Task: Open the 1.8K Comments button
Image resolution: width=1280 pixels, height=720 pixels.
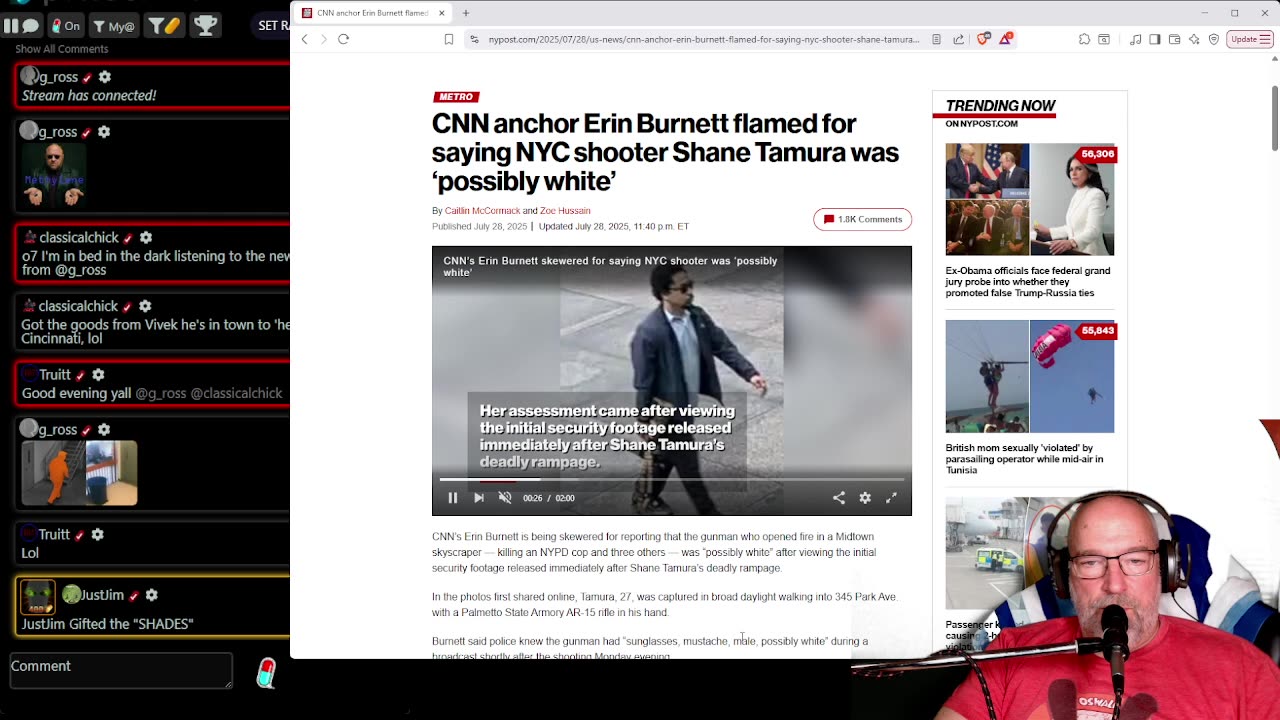Action: click(862, 219)
